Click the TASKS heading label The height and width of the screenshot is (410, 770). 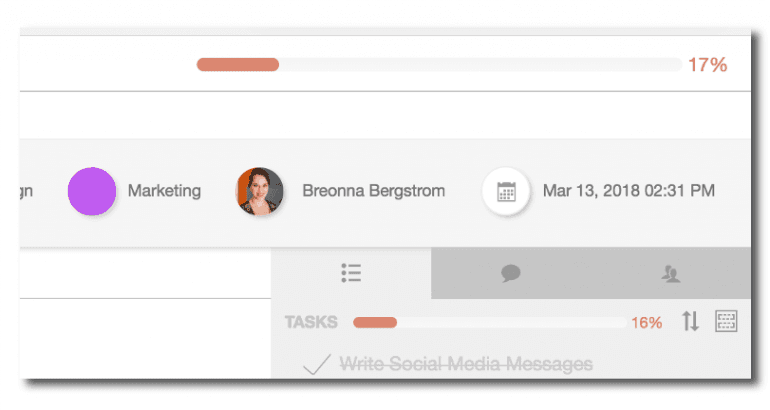coord(311,323)
